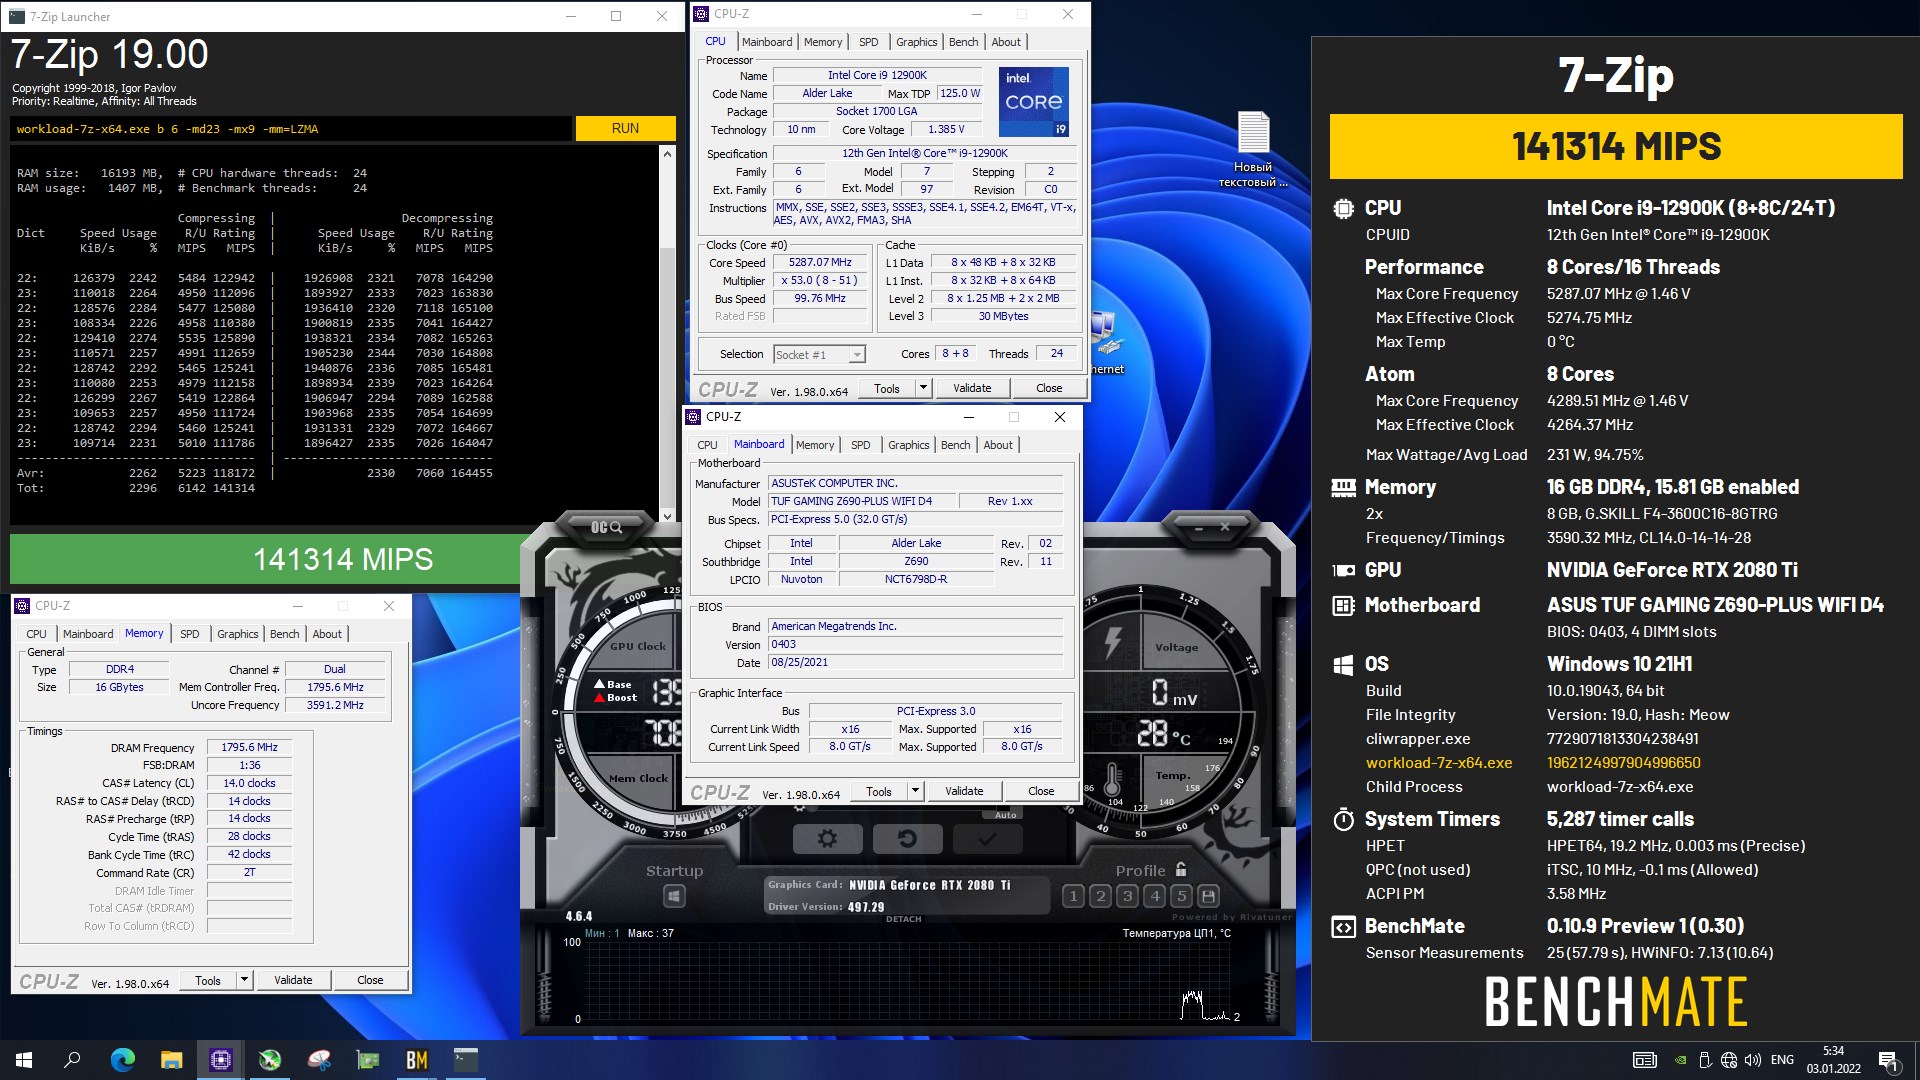This screenshot has width=1920, height=1080.
Task: Click the Afterburner GPU Clock gauge label
Action: pyautogui.click(x=638, y=647)
